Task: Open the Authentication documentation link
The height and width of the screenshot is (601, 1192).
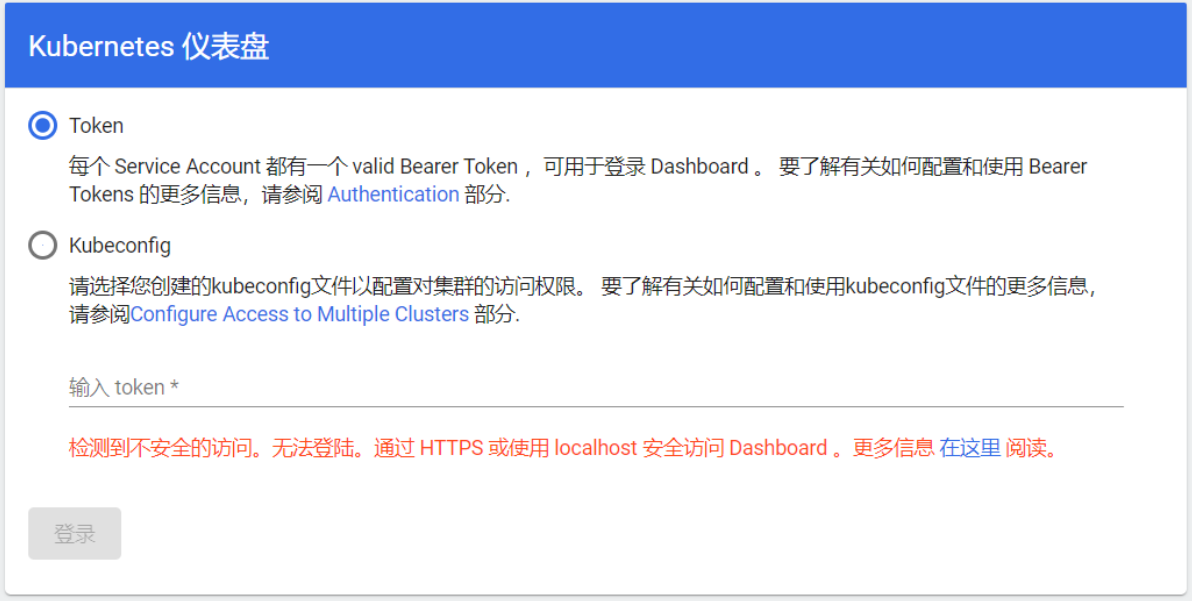Action: (x=393, y=195)
